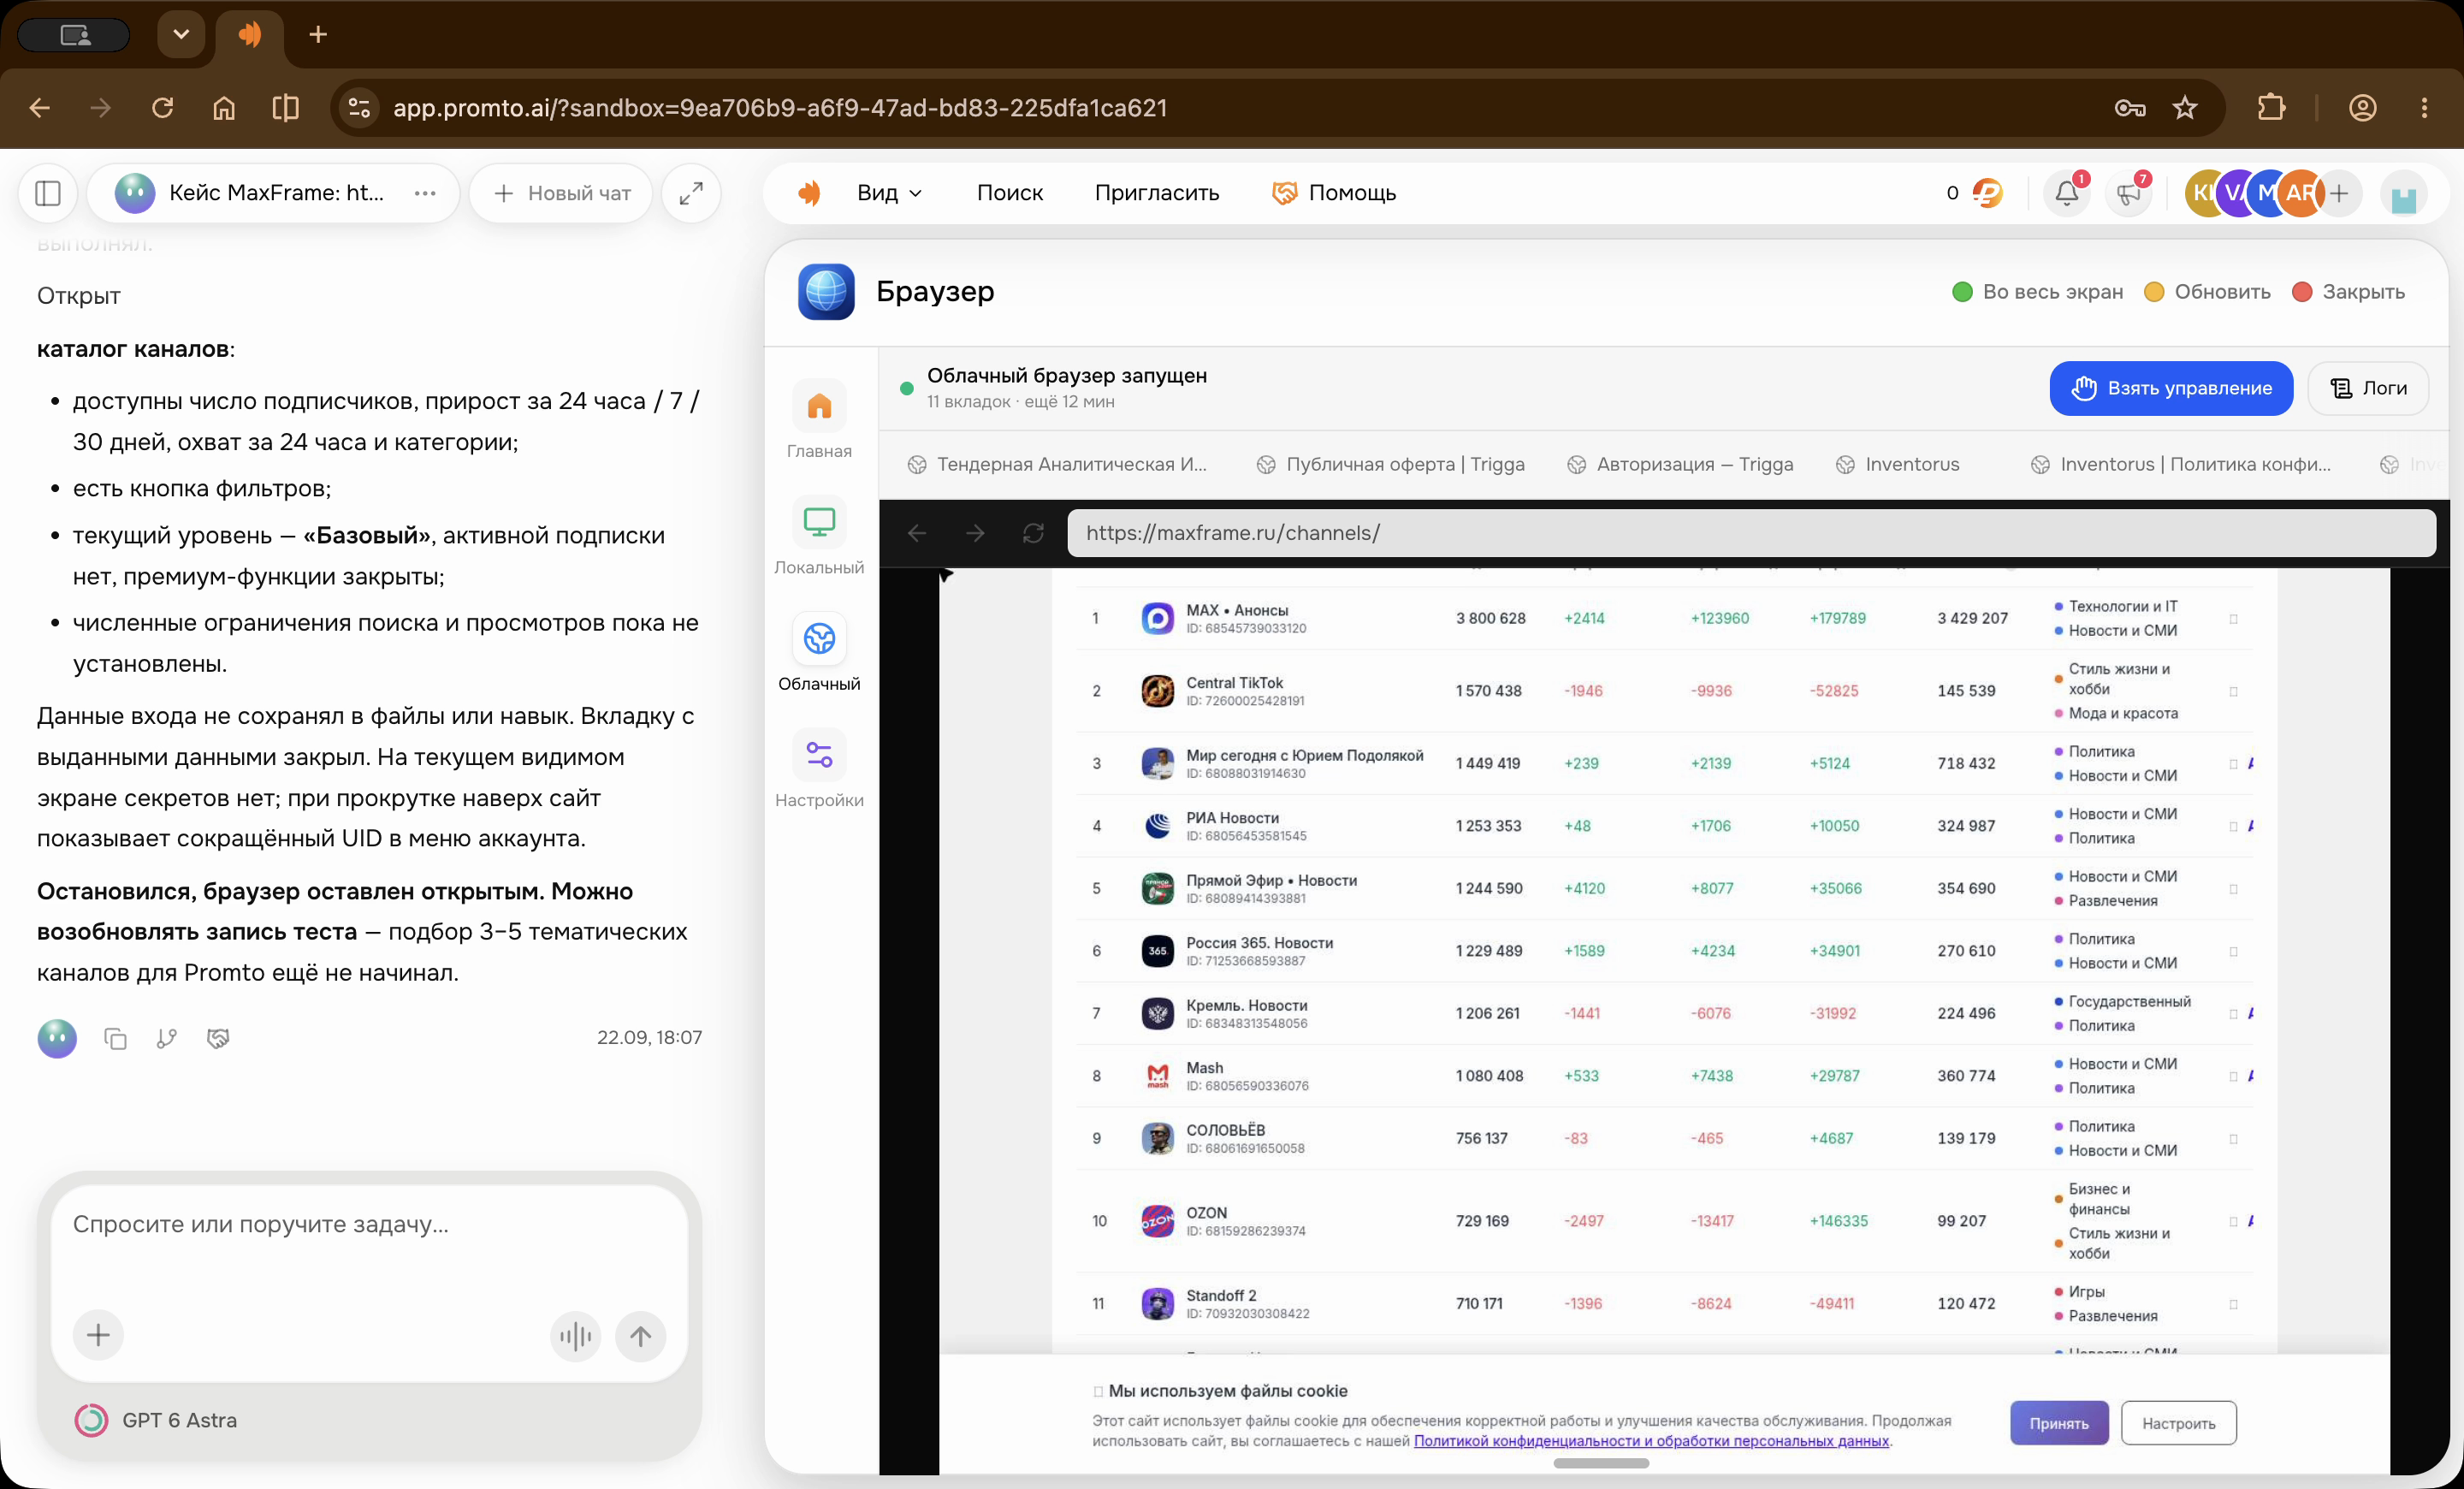Open the Chrome profile avatar button
2464x1489 pixels.
(2363, 108)
